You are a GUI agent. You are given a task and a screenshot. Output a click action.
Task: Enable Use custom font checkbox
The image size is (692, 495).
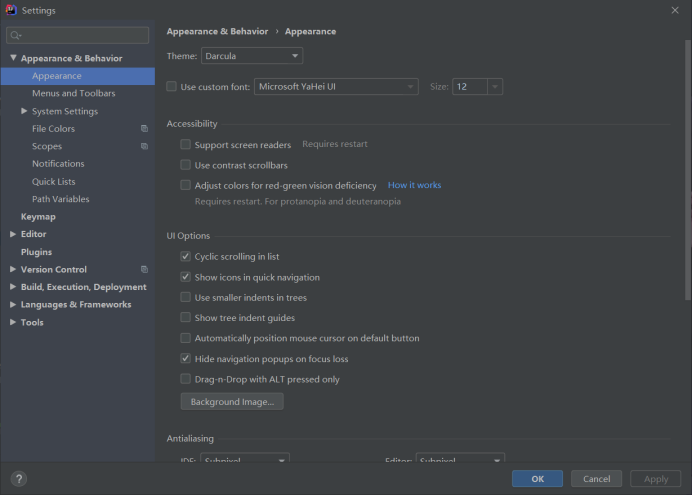pyautogui.click(x=172, y=86)
